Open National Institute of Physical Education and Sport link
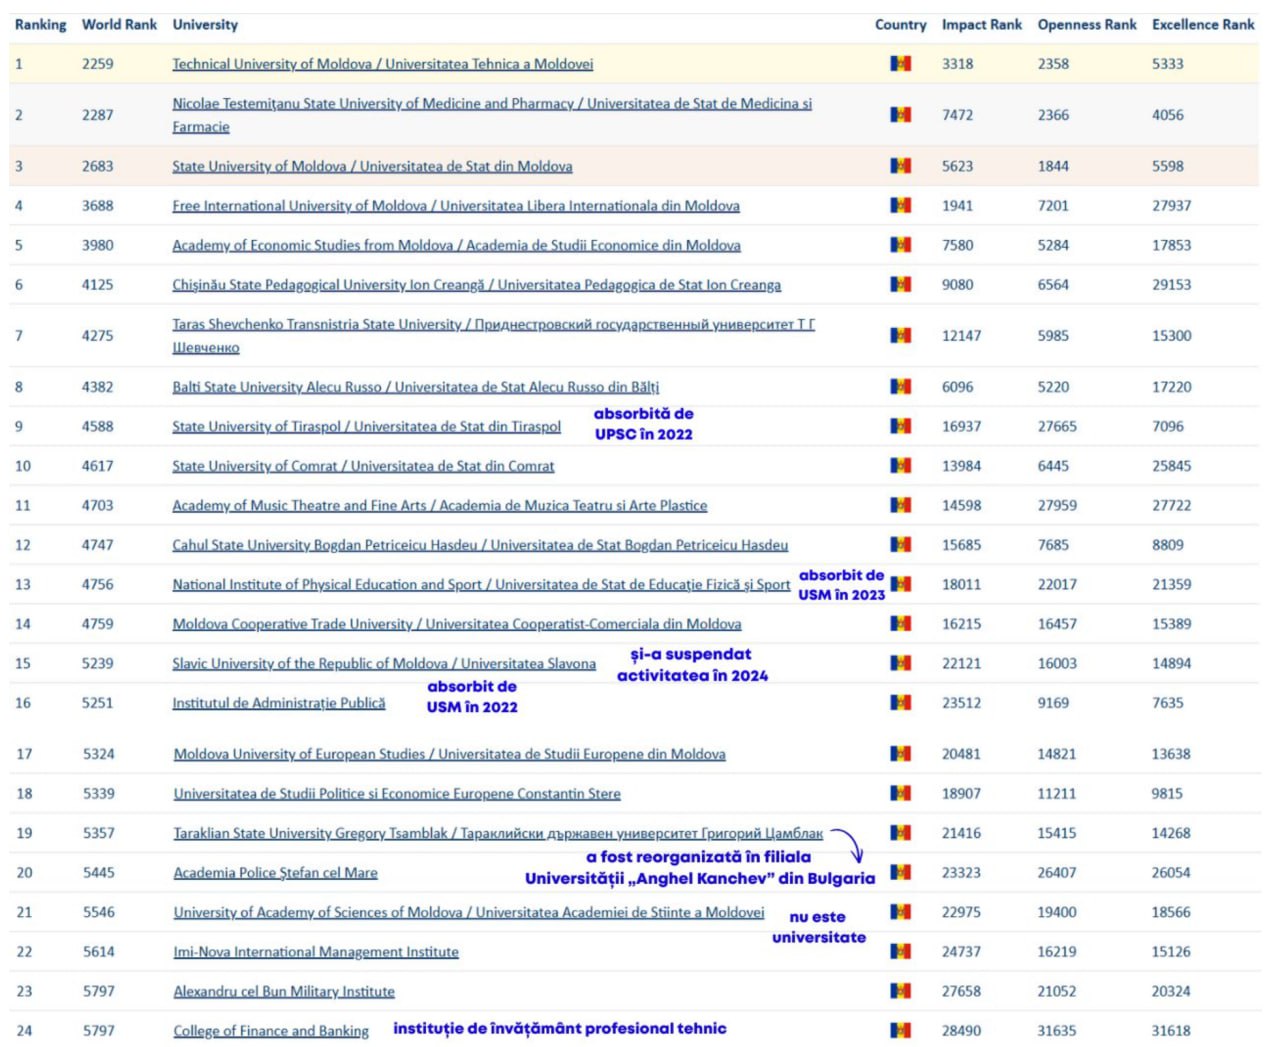 click(481, 584)
